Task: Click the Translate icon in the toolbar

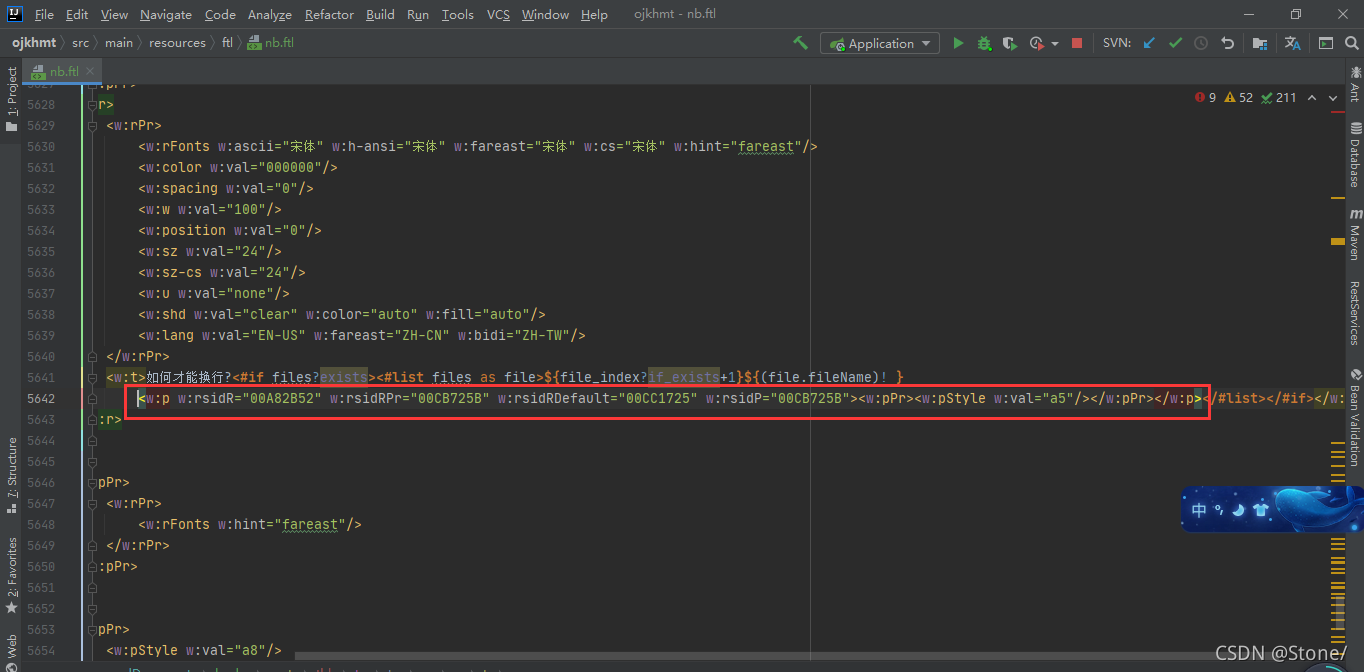Action: click(1292, 43)
